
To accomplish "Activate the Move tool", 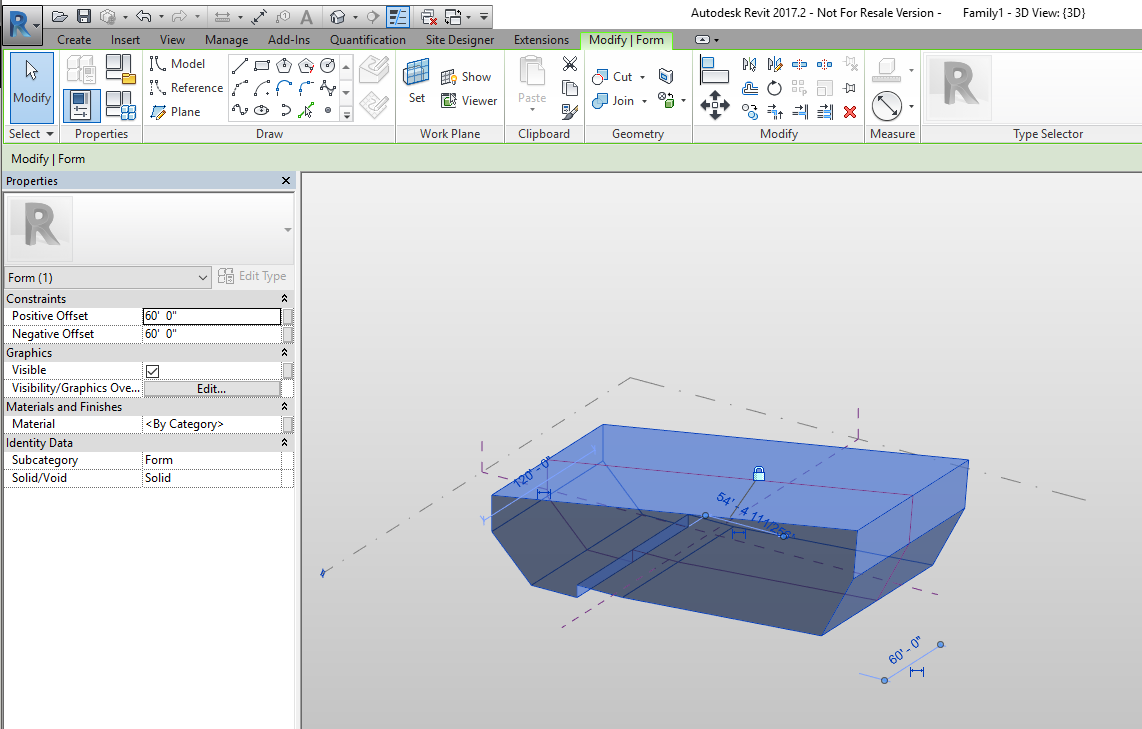I will click(x=715, y=103).
